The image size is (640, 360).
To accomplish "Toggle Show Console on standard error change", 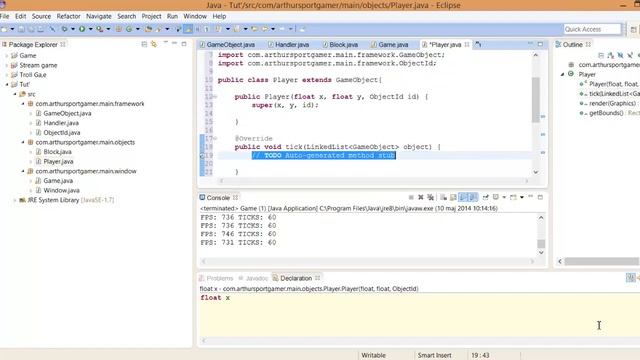I will click(473, 198).
